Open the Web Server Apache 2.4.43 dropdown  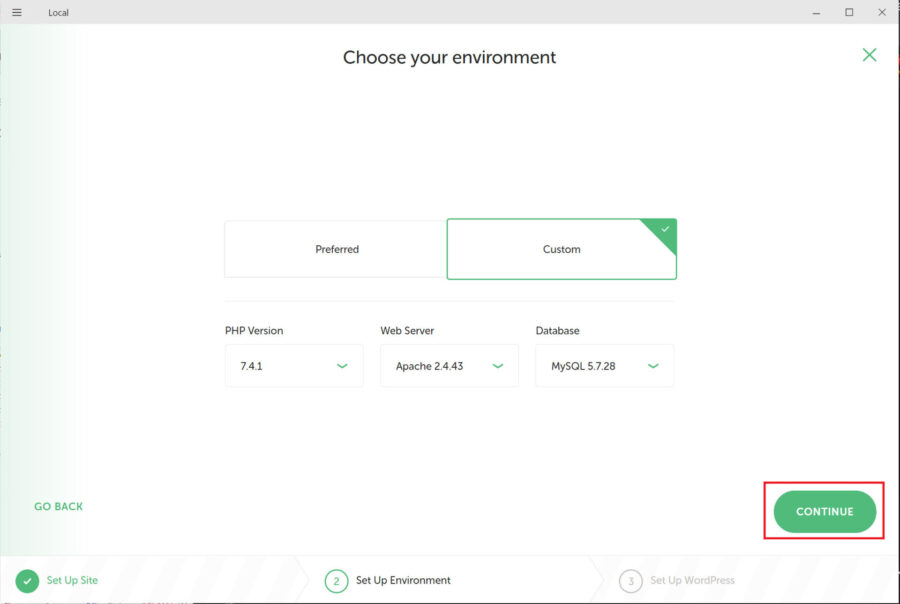(x=449, y=366)
